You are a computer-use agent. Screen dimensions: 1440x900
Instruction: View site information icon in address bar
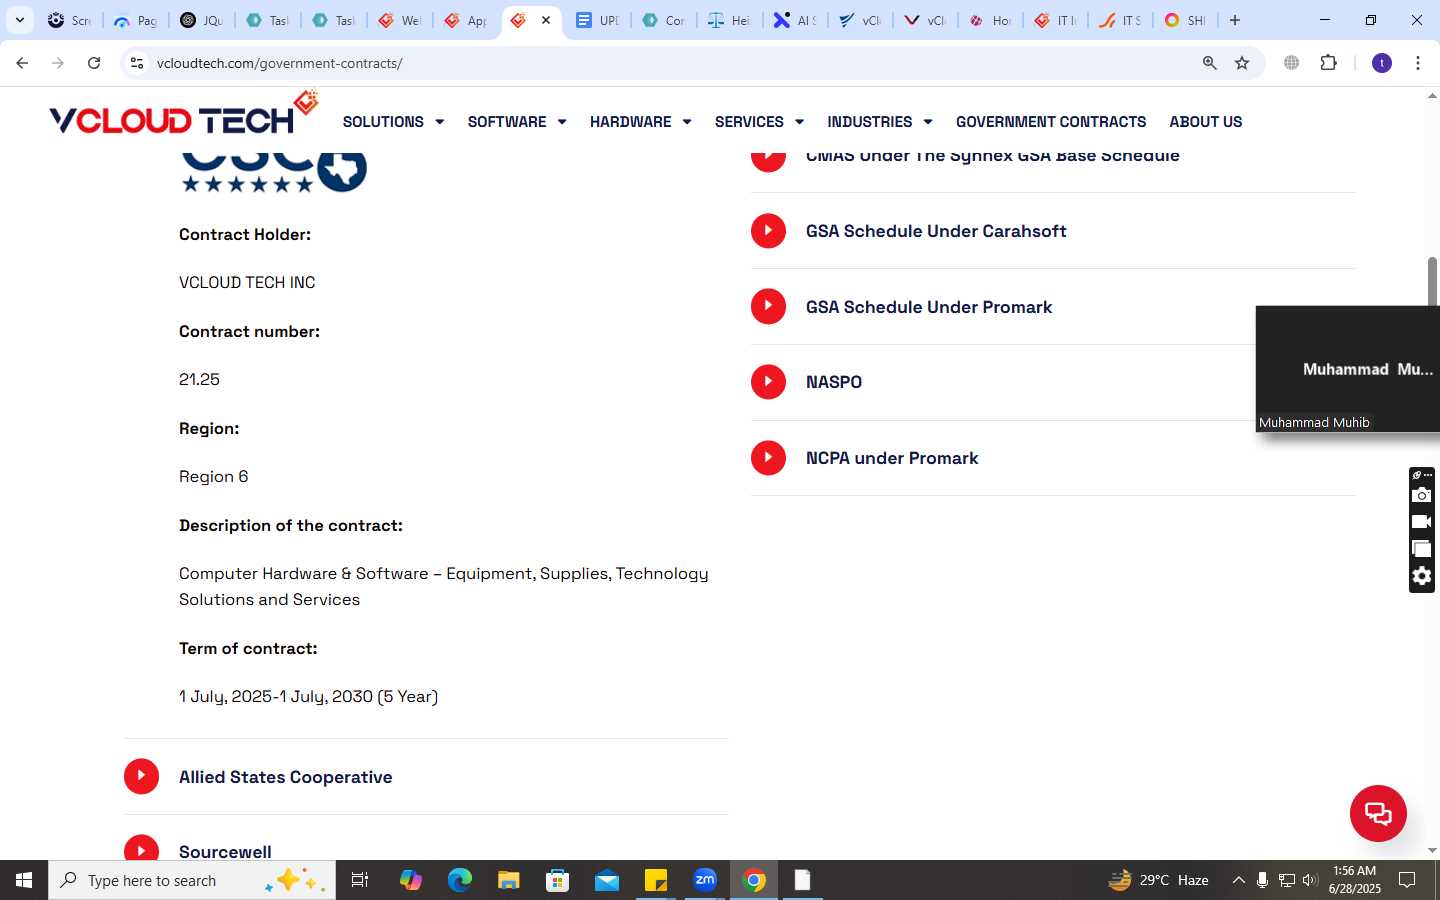[x=137, y=63]
